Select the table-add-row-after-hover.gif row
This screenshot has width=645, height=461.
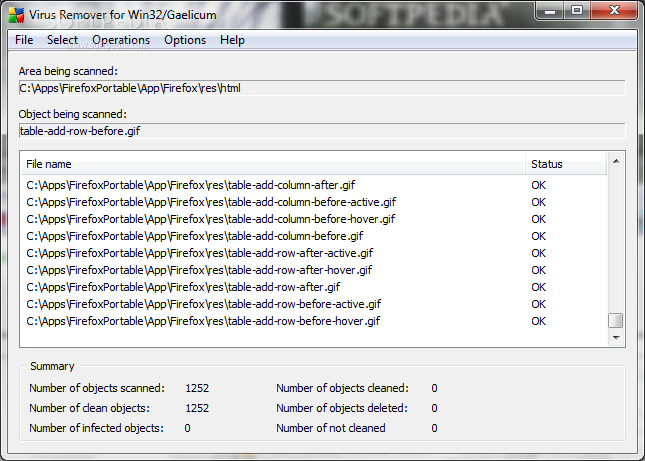[315, 270]
